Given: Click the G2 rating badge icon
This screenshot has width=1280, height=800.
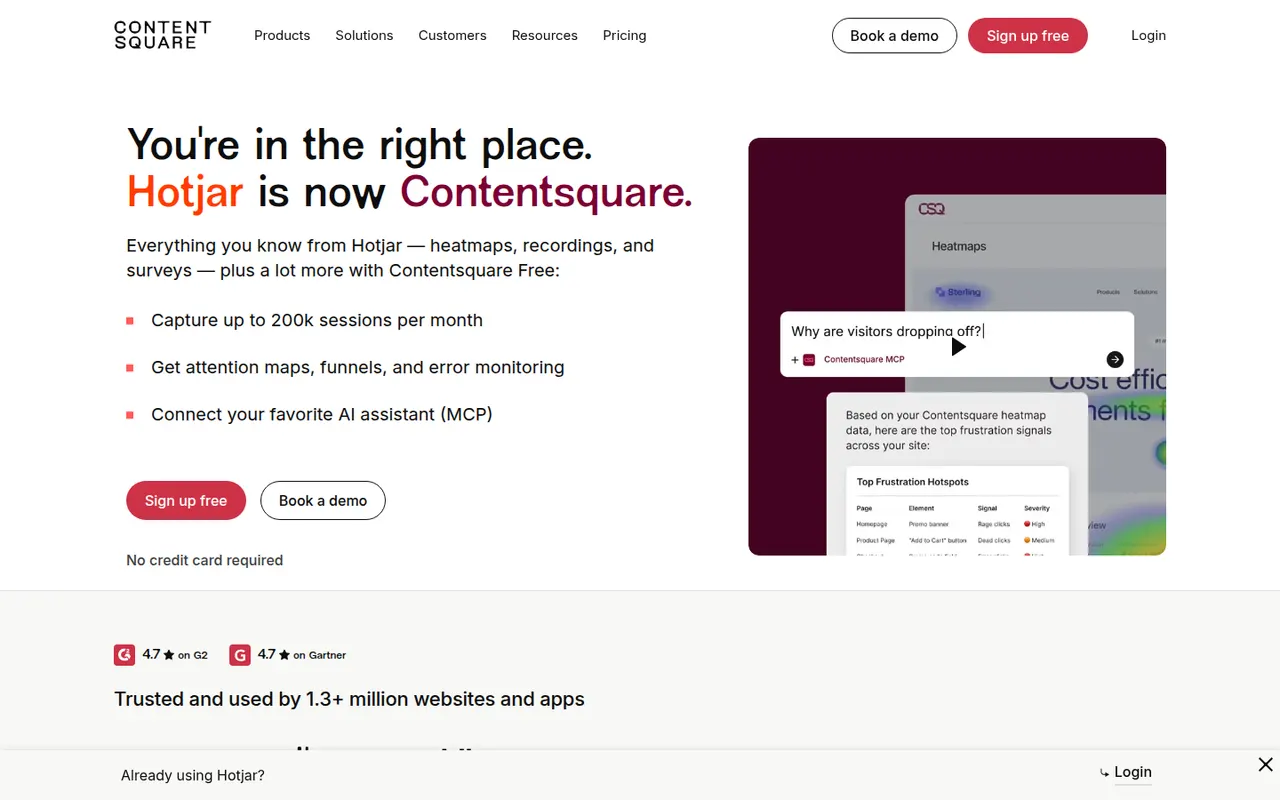Looking at the screenshot, I should [125, 655].
